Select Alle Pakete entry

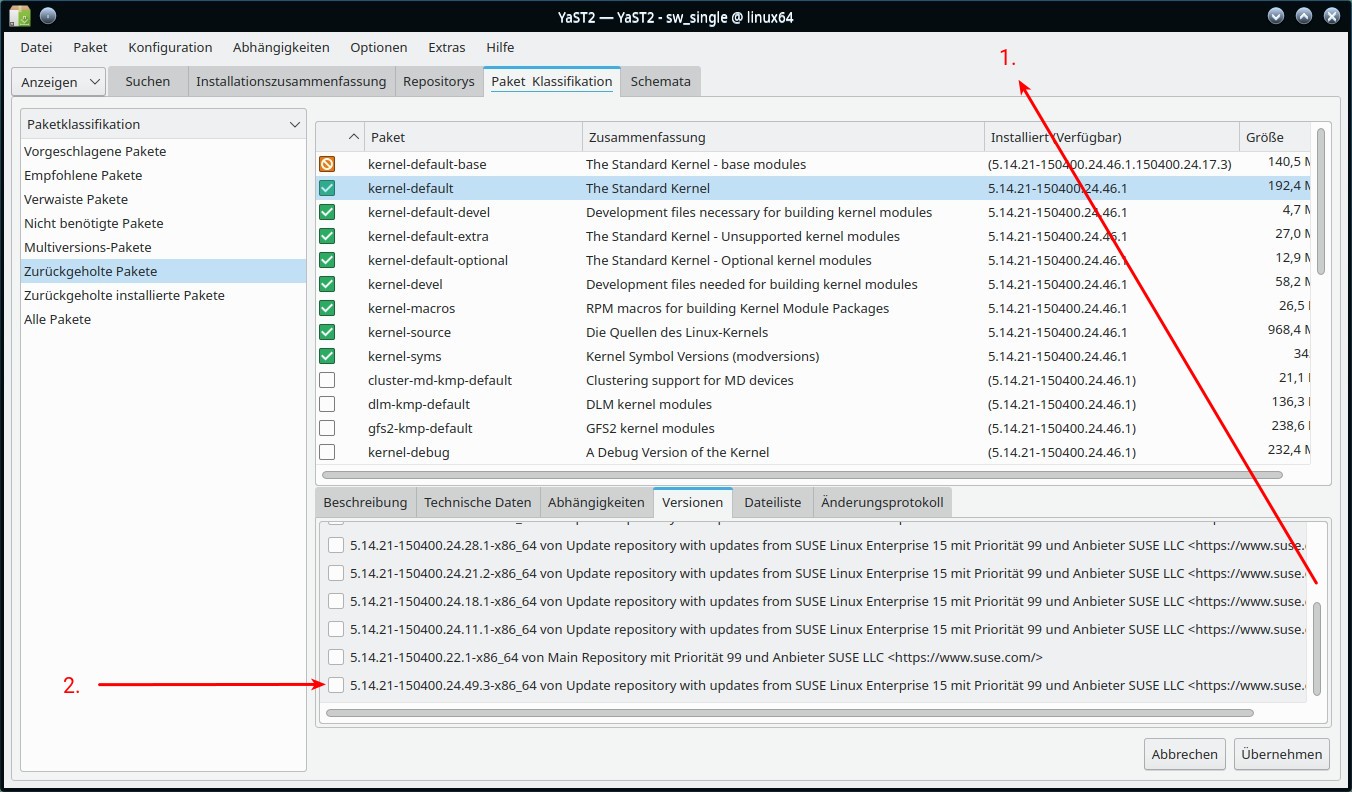pyautogui.click(x=164, y=319)
